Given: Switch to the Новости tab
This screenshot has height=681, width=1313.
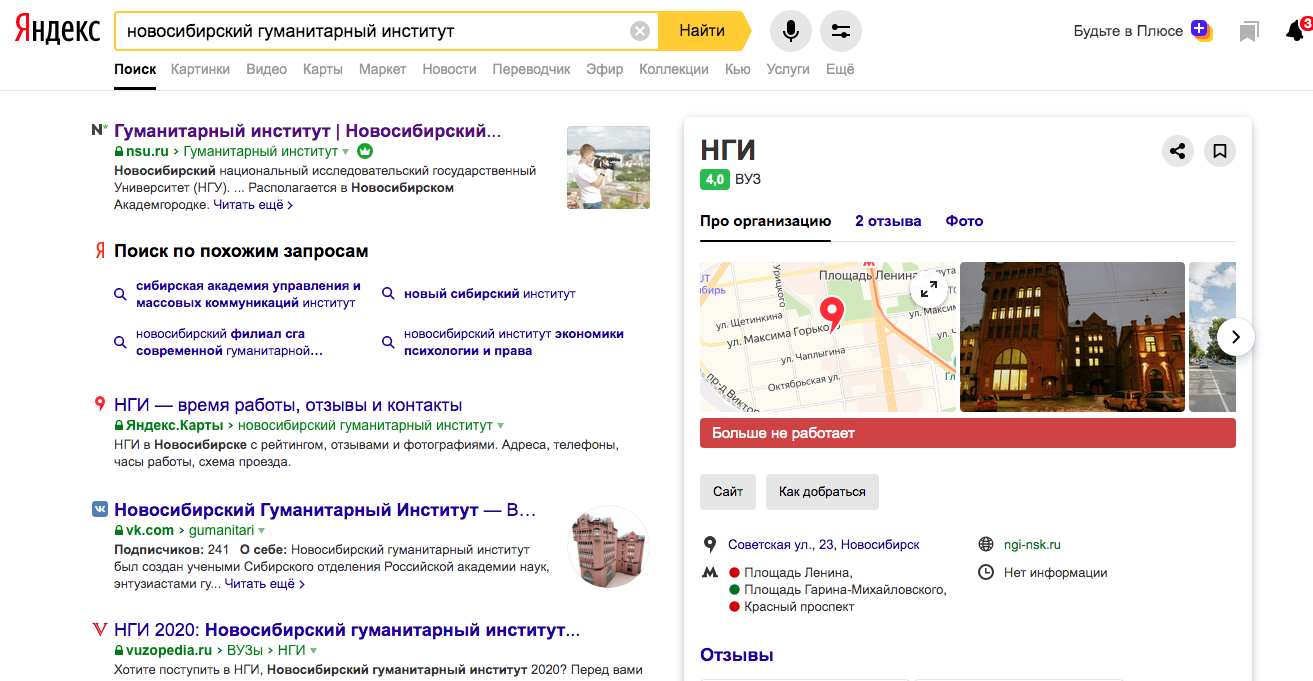Looking at the screenshot, I should tap(449, 69).
